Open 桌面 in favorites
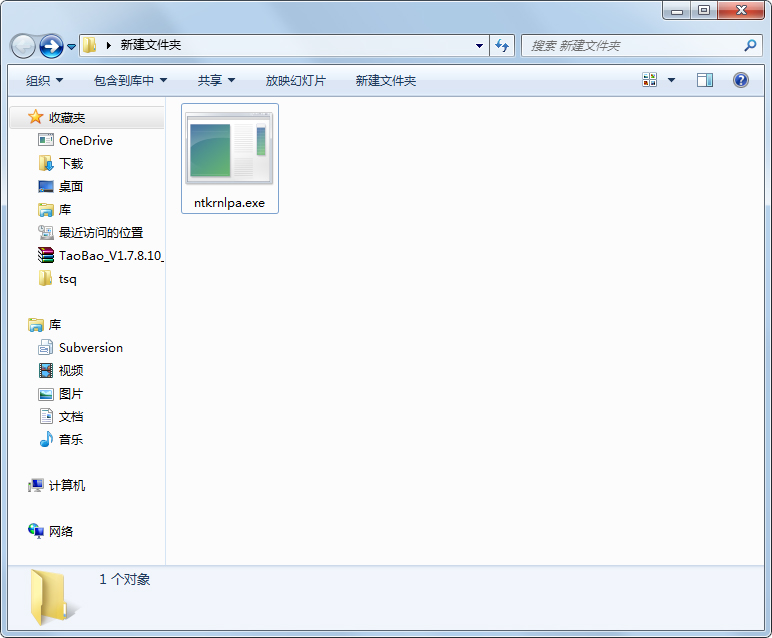 click(71, 187)
